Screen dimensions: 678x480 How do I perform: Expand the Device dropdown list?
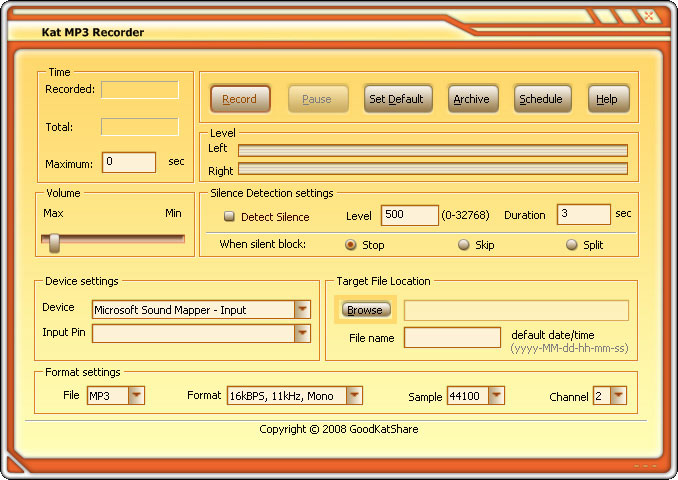(302, 310)
